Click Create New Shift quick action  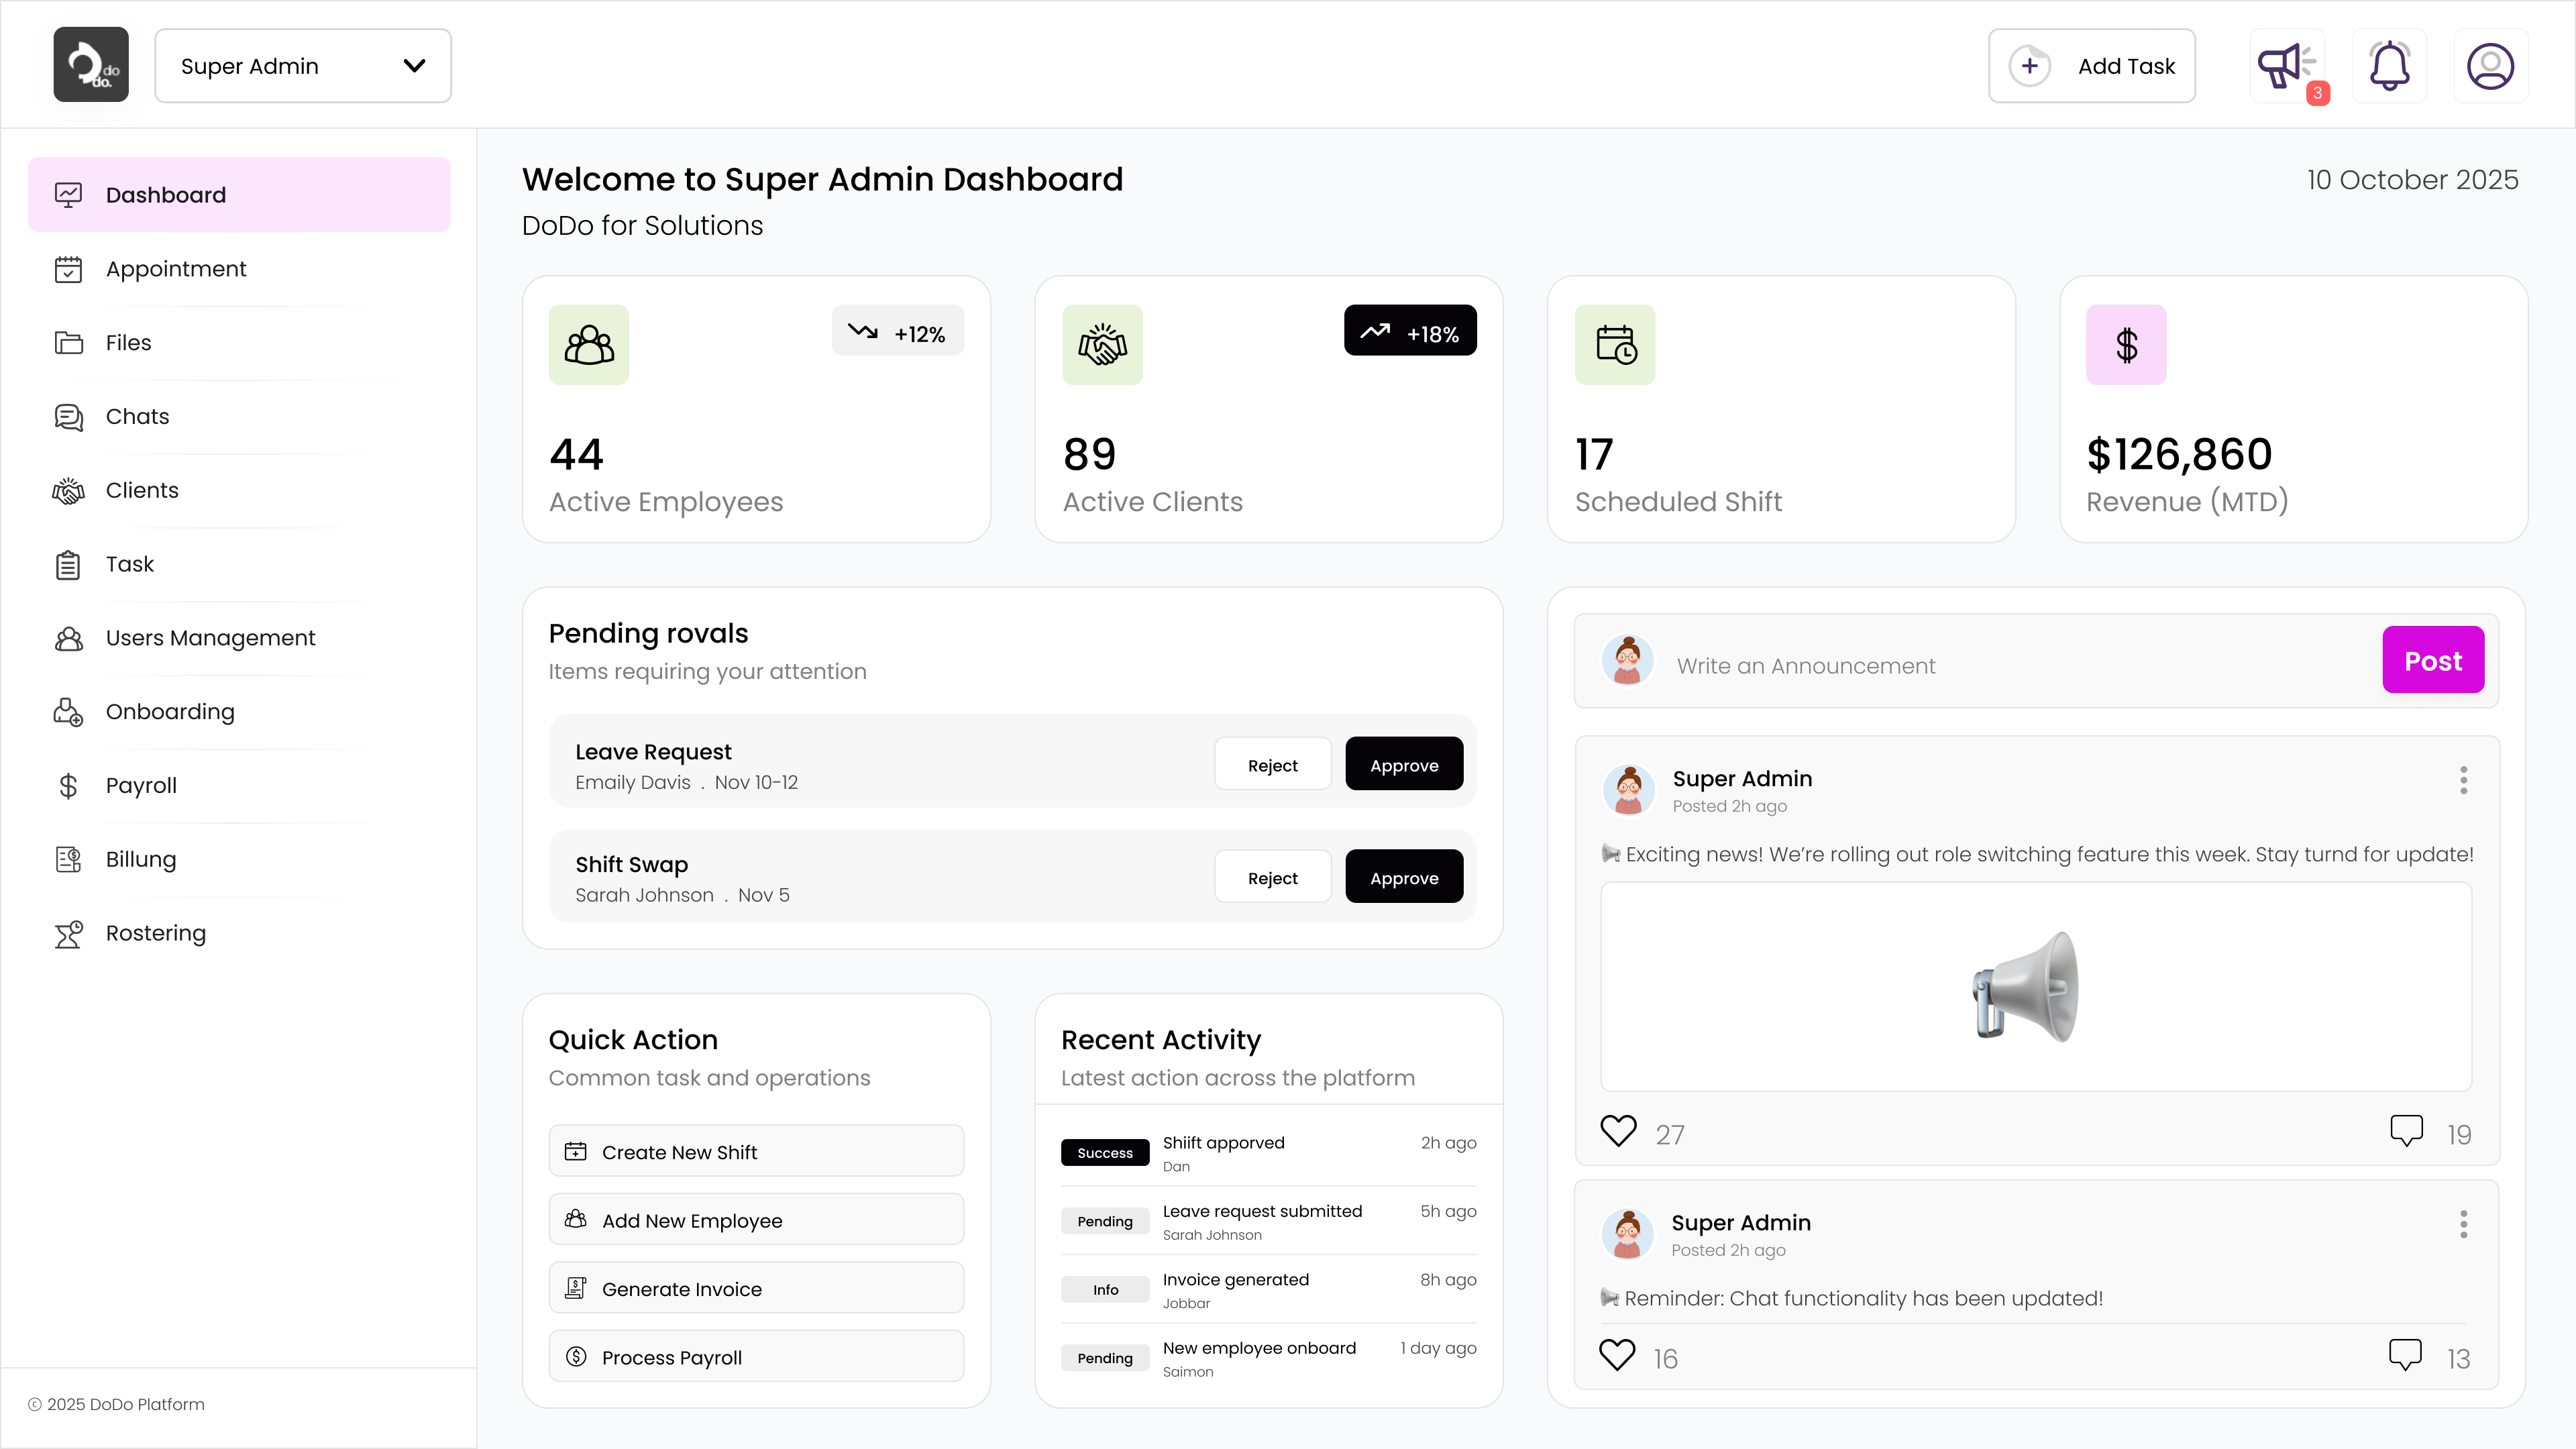(x=756, y=1152)
